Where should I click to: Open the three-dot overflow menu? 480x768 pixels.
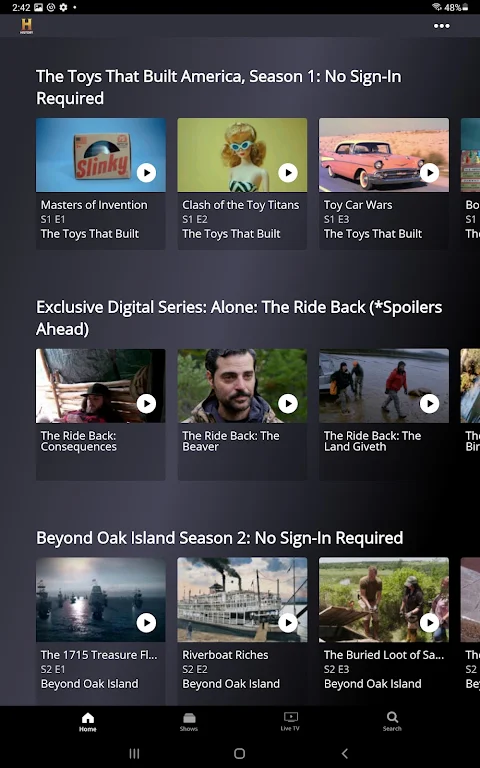(441, 26)
